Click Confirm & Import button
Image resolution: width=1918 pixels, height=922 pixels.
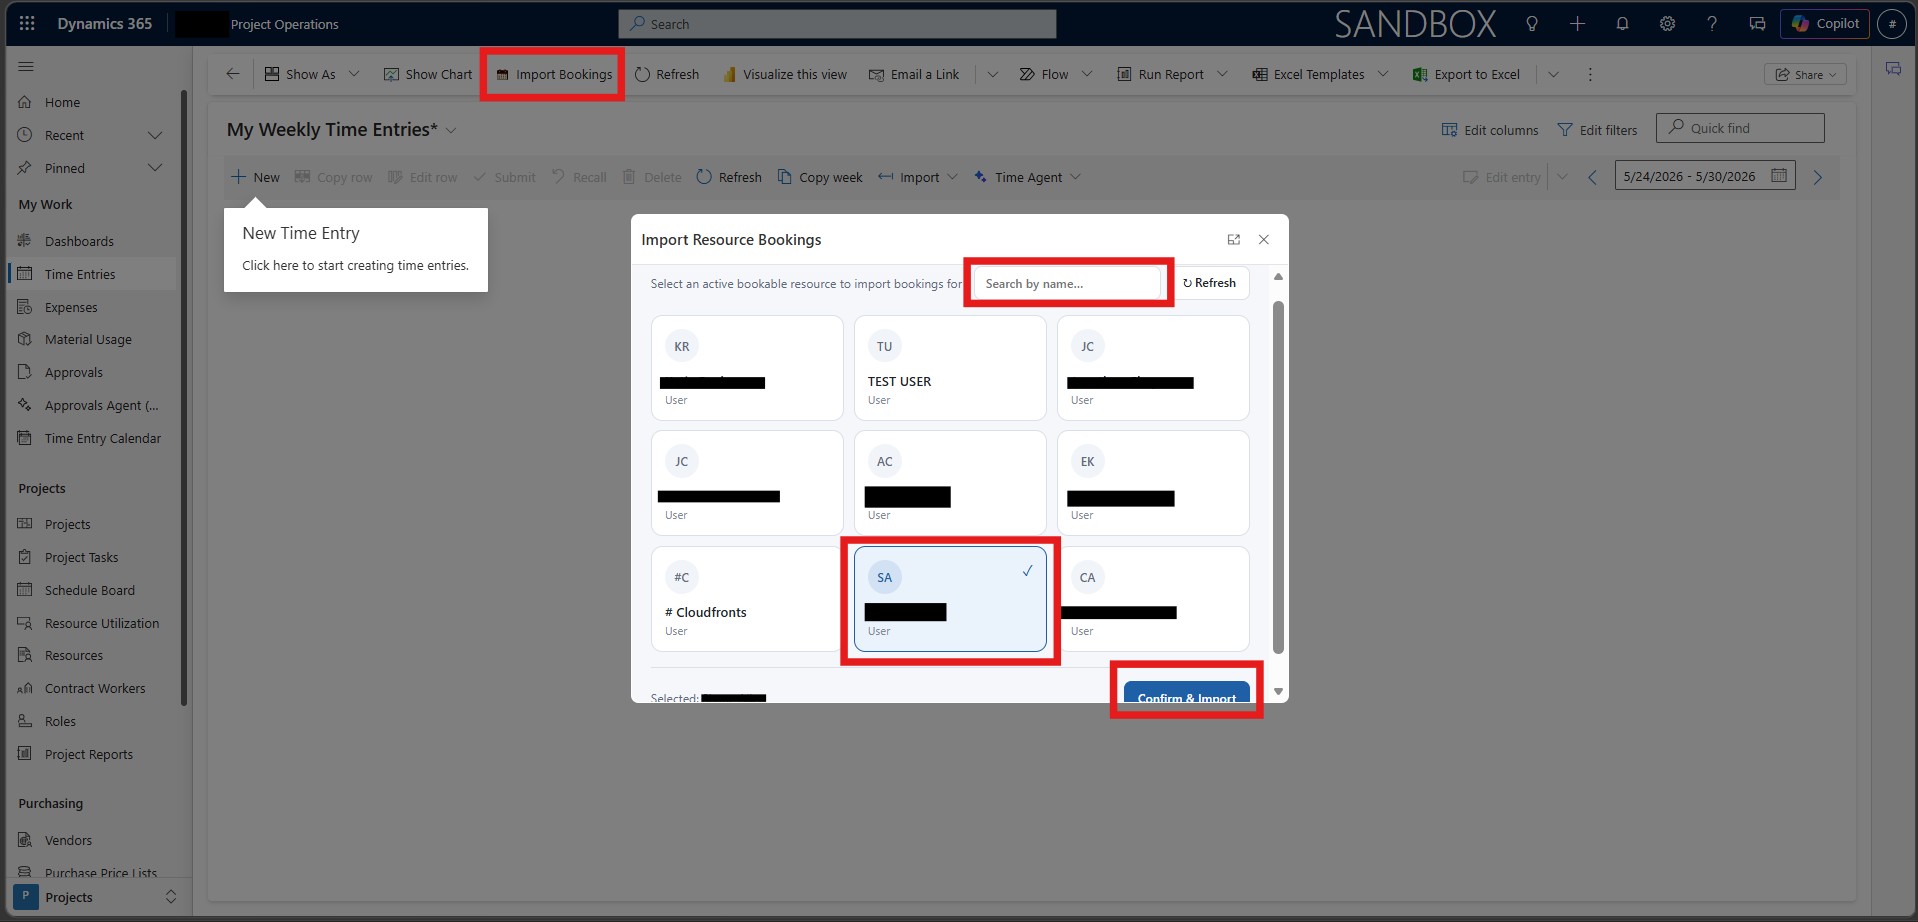click(1186, 693)
